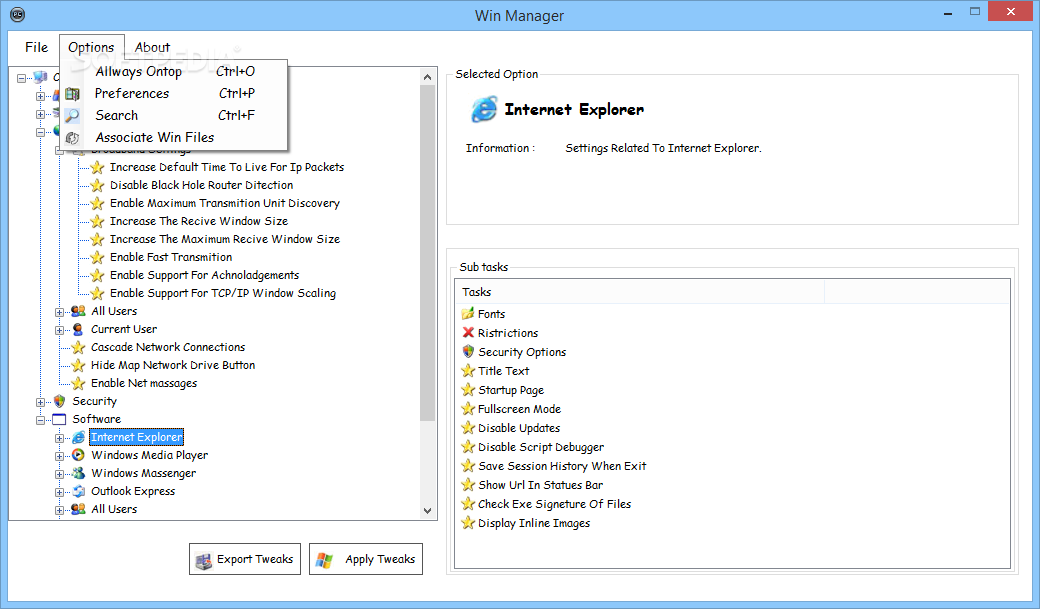Click the red X Ristrictions icon
This screenshot has width=1040, height=609.
tap(468, 332)
